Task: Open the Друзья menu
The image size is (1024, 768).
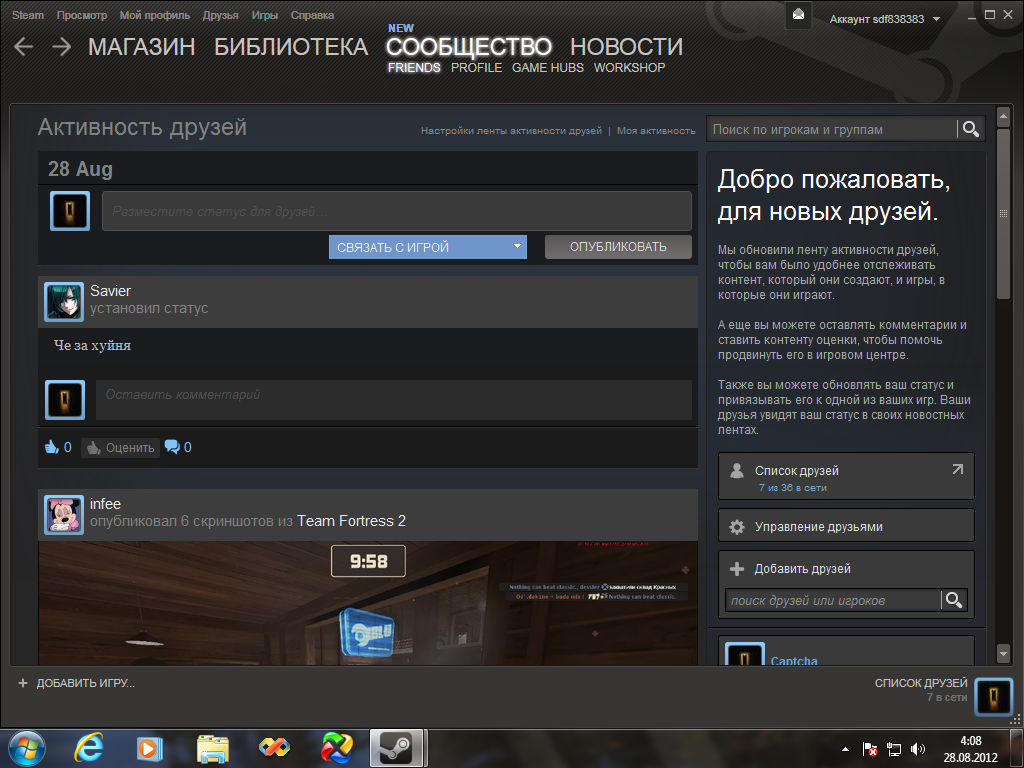Action: pyautogui.click(x=220, y=15)
